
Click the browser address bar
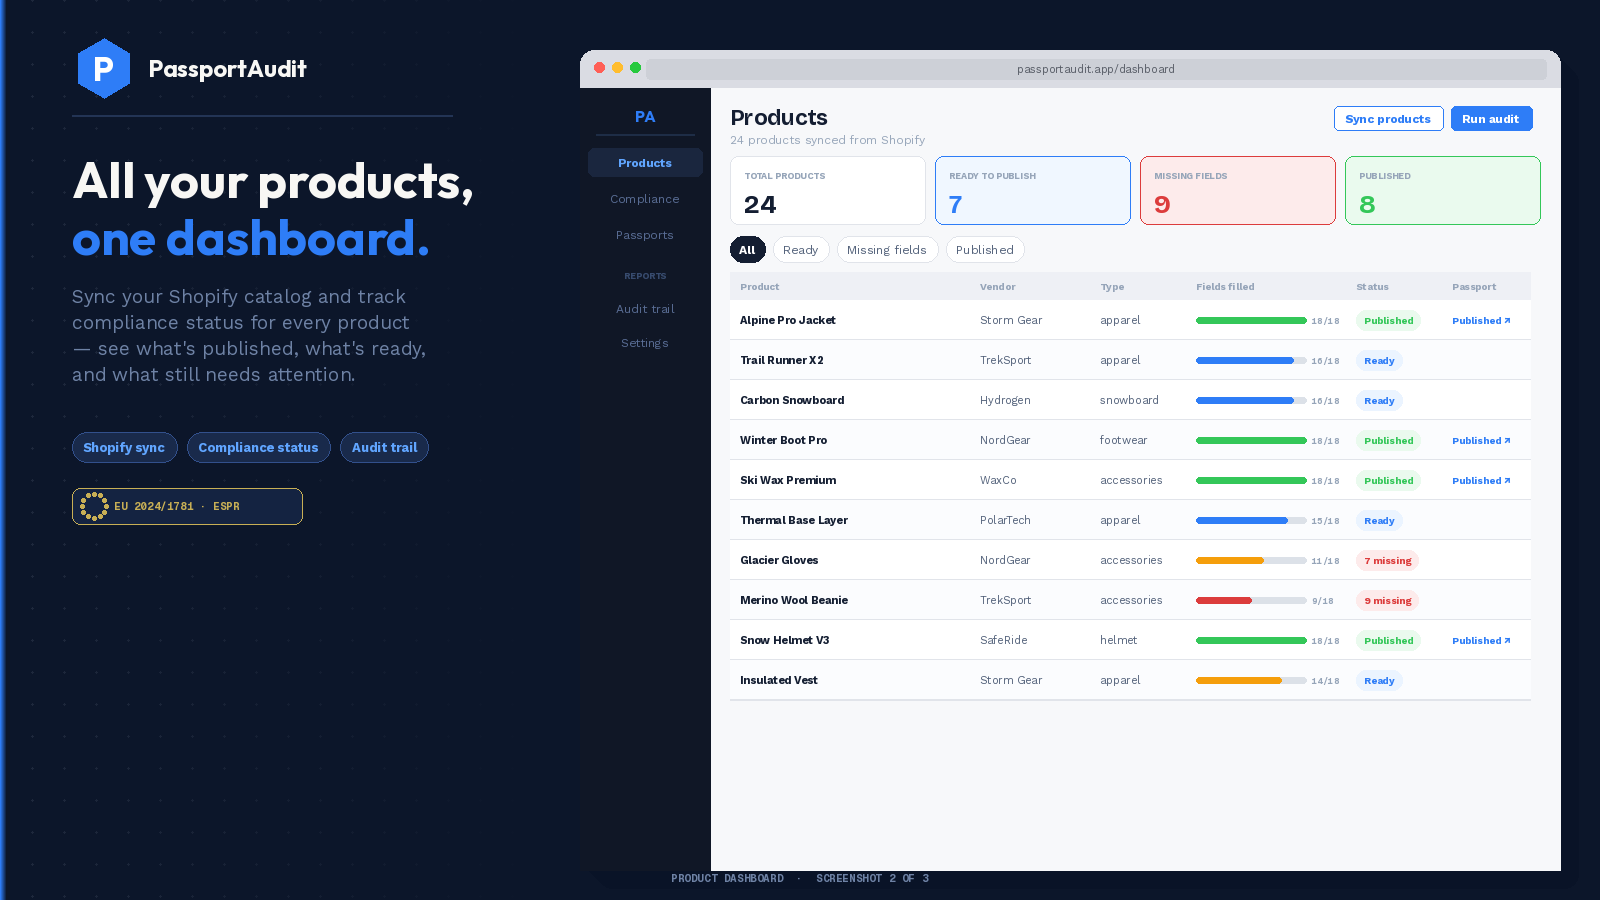tap(1096, 69)
